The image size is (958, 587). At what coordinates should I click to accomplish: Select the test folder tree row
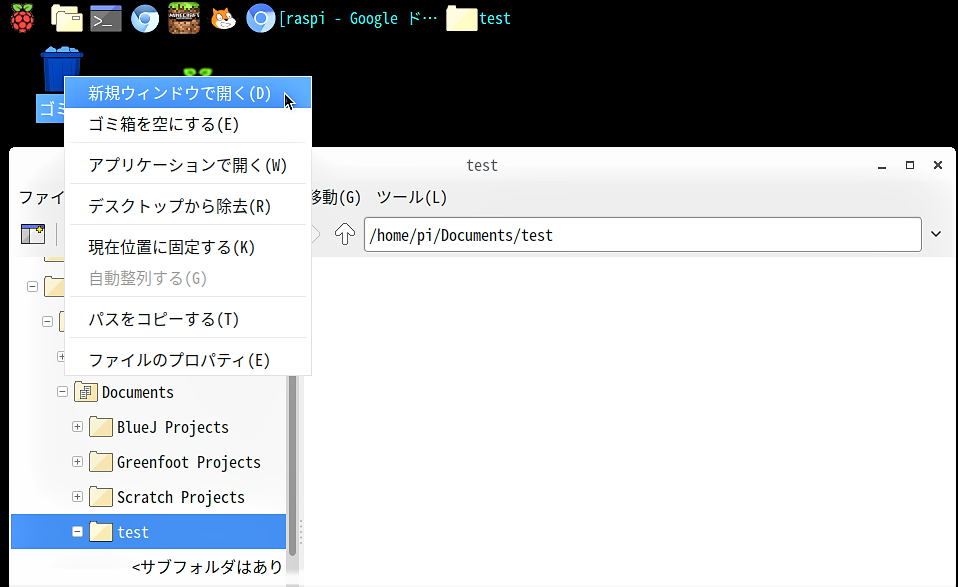pos(148,531)
